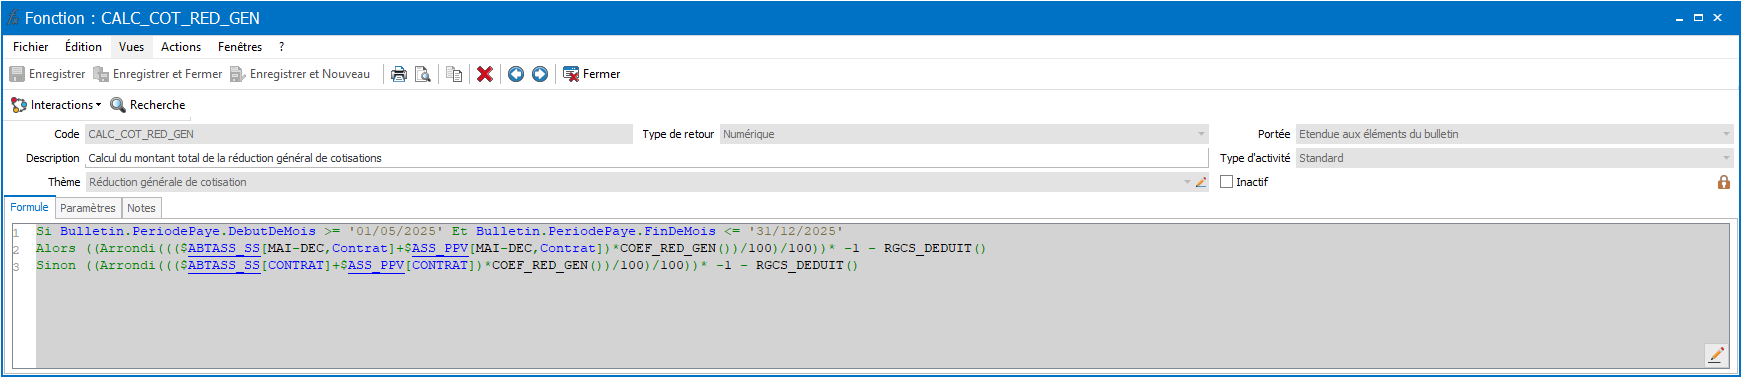The height and width of the screenshot is (378, 1742).
Task: Open the Fenêtres menu
Action: coord(240,47)
